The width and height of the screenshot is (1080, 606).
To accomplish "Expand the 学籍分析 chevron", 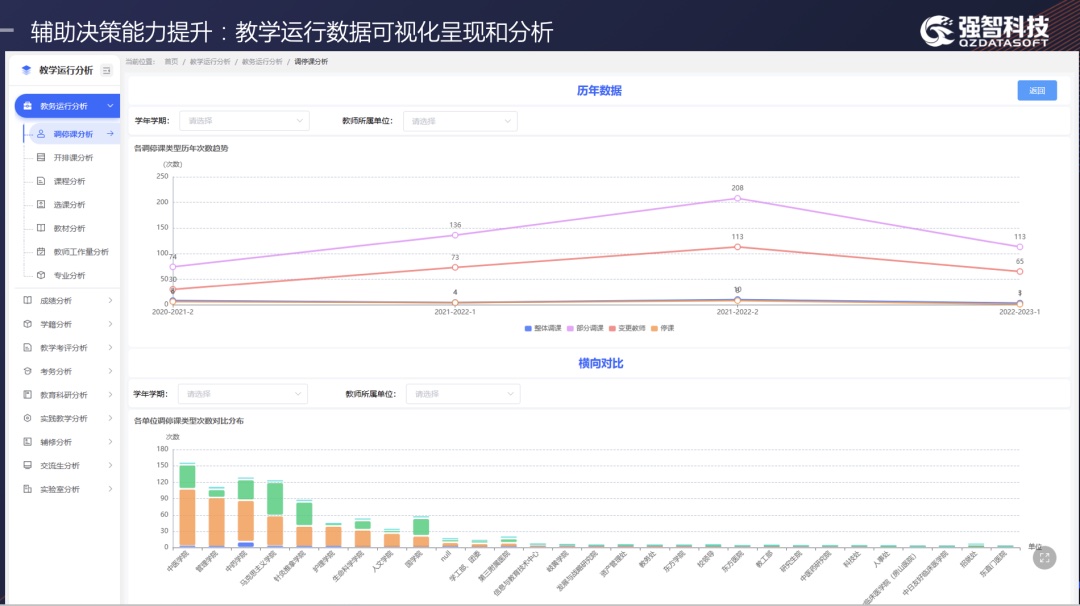I will click(110, 324).
